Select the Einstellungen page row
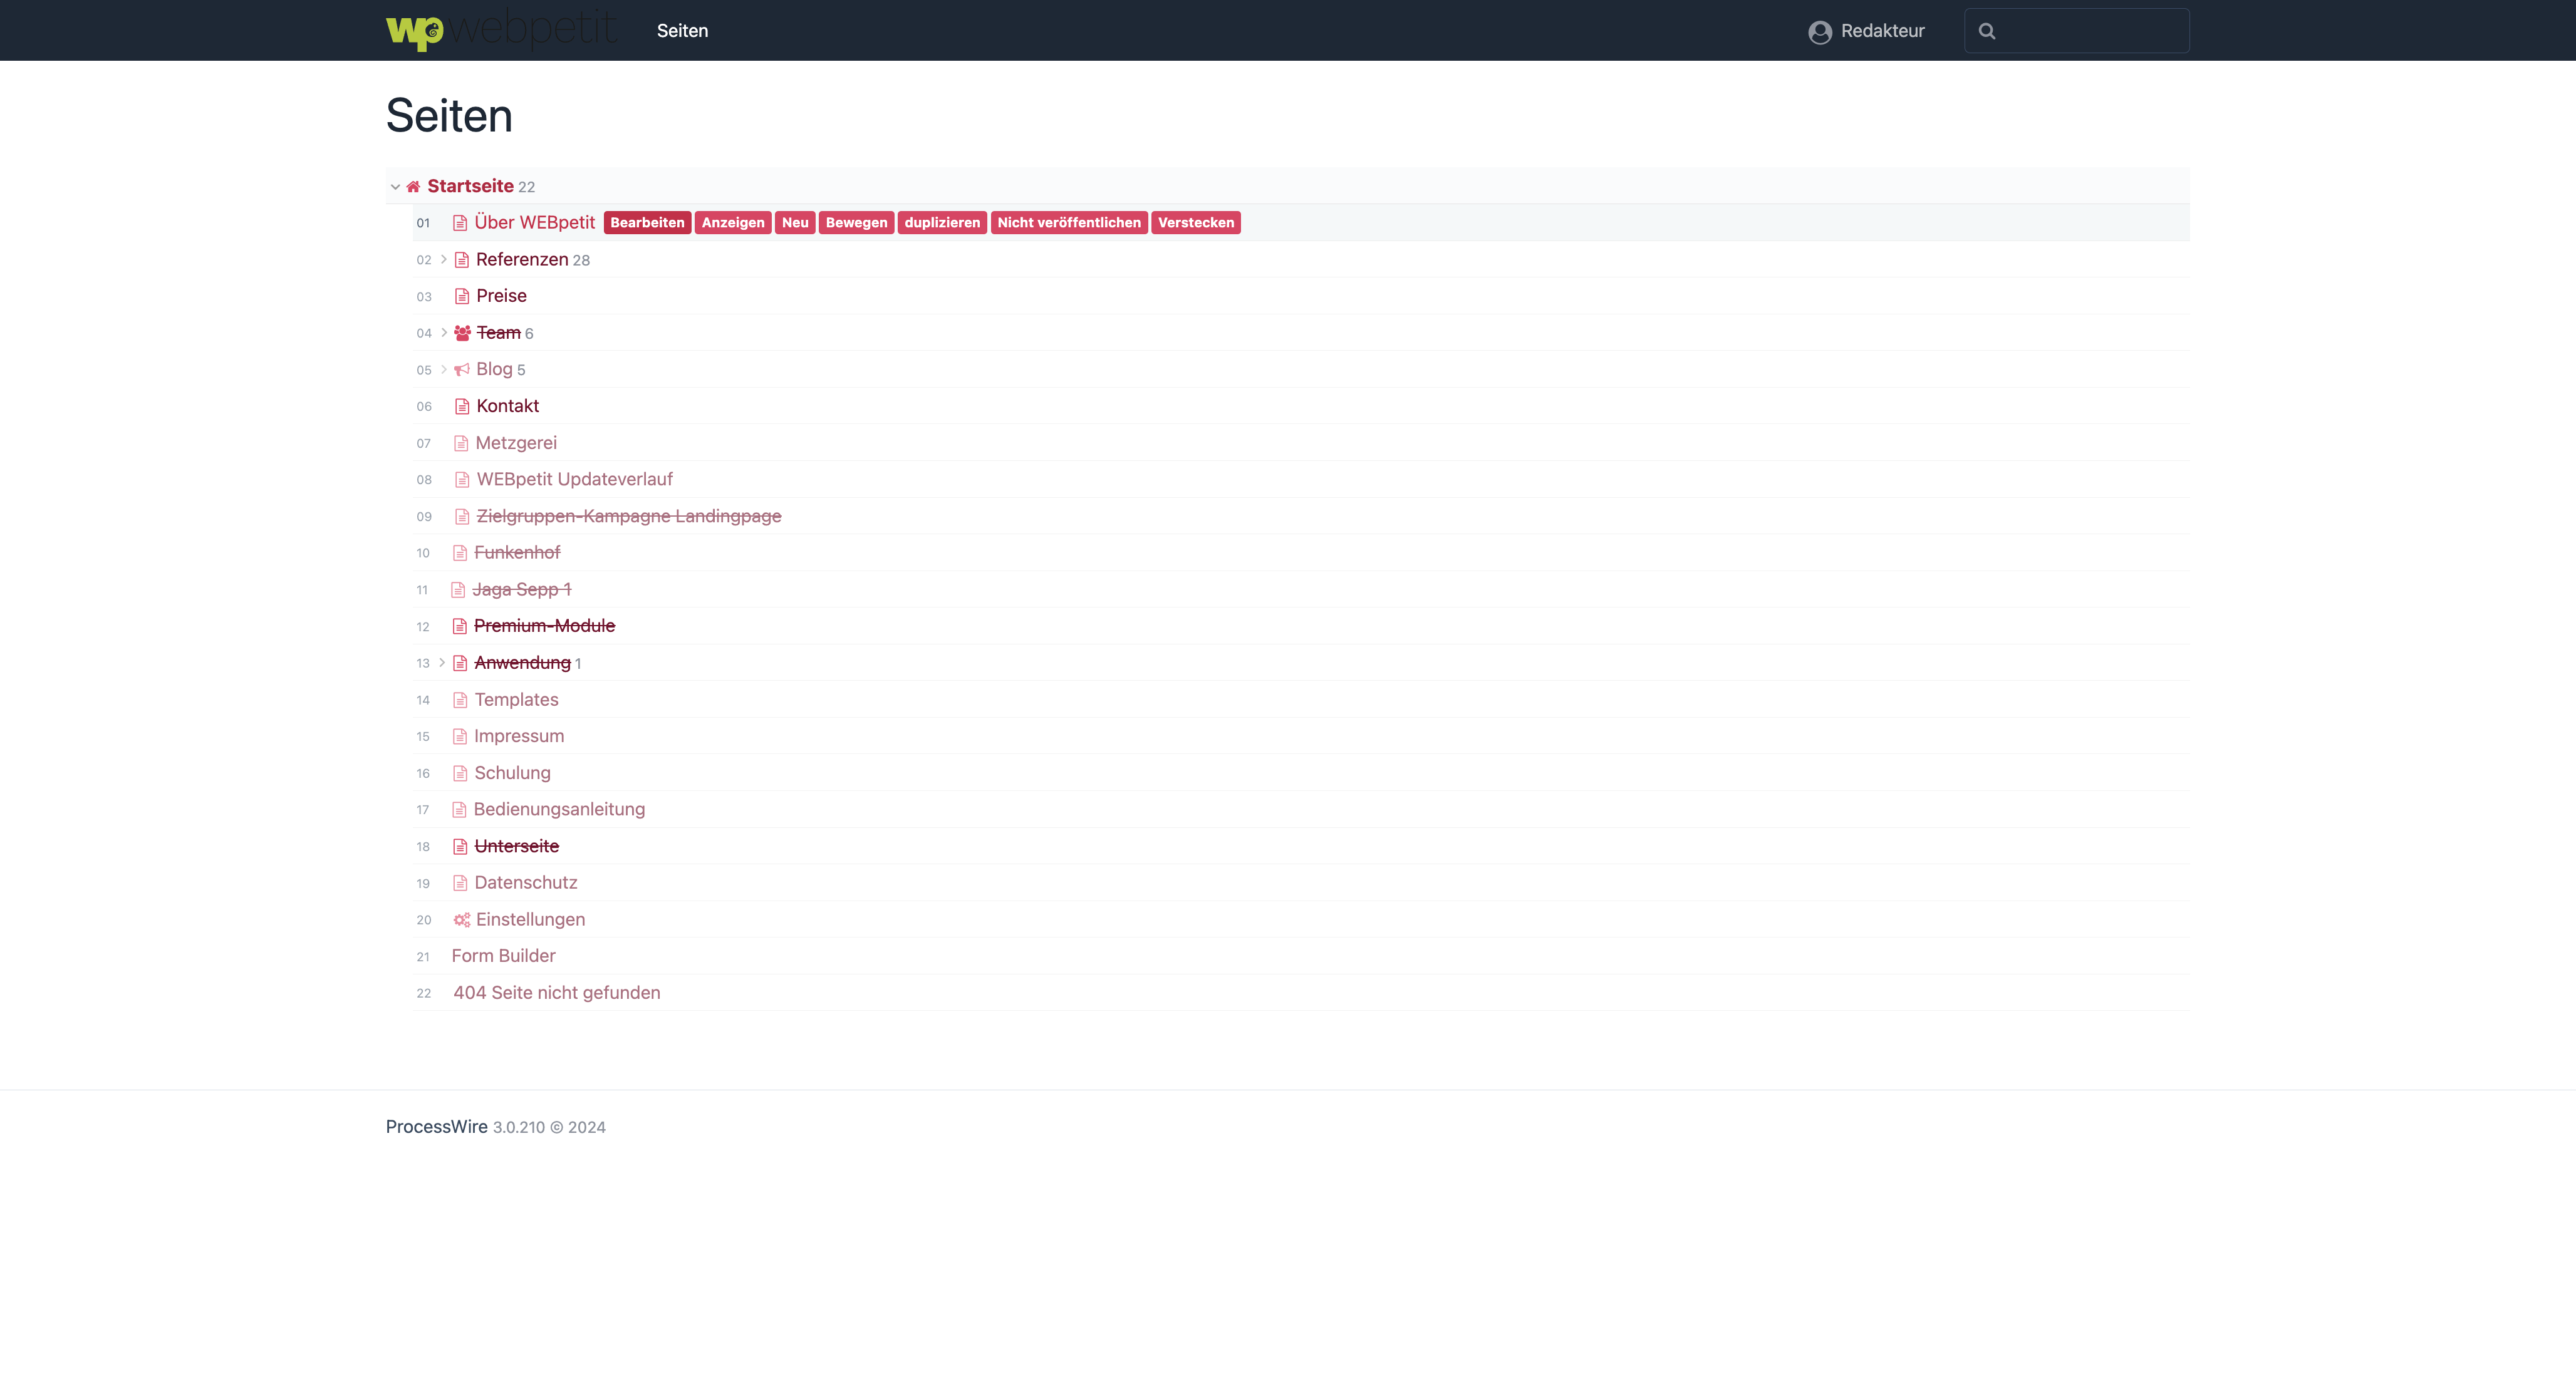 pyautogui.click(x=1301, y=920)
